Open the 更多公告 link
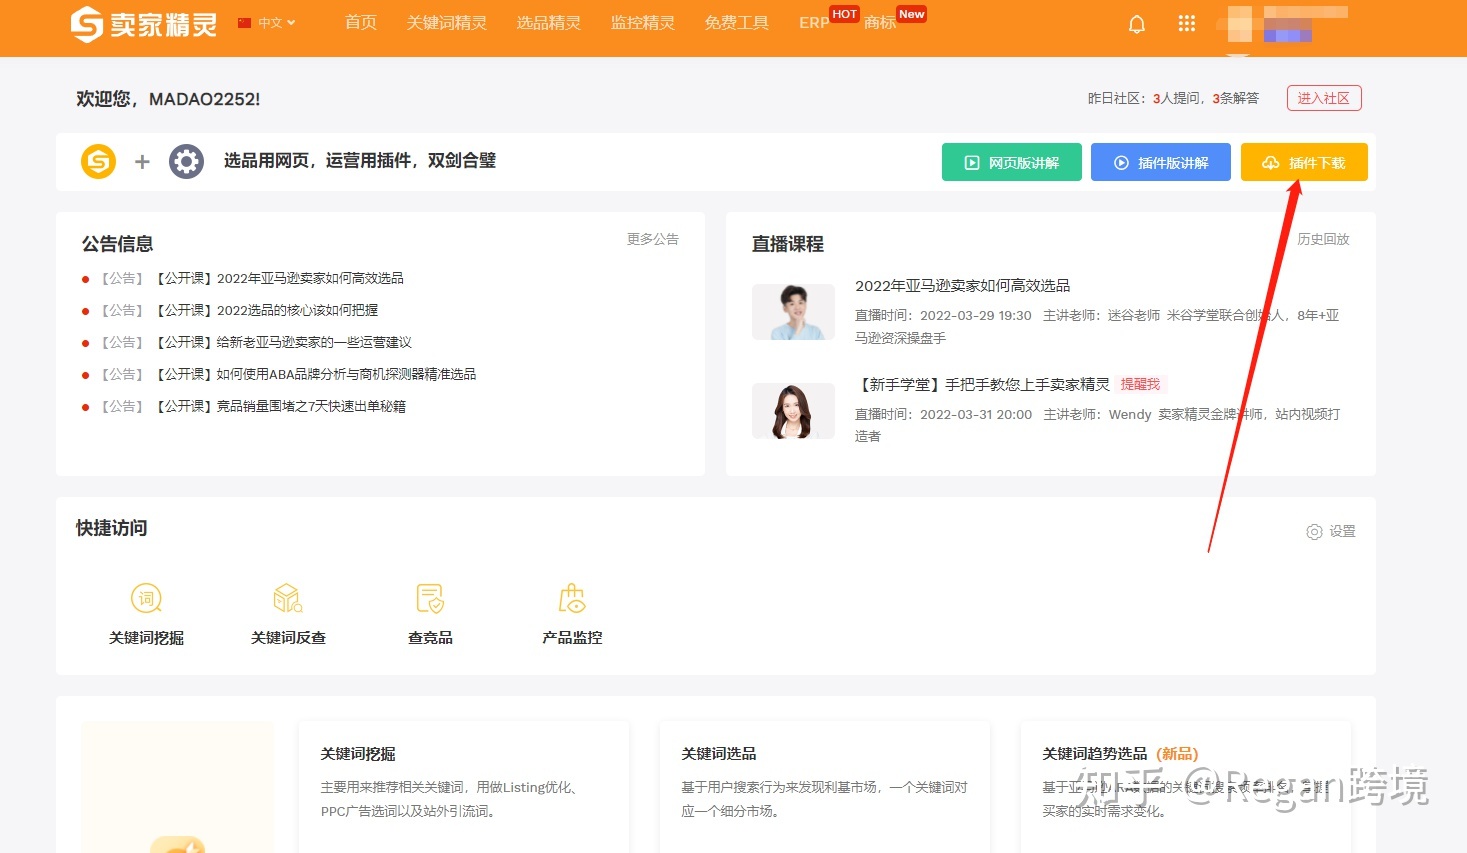The width and height of the screenshot is (1467, 853). tap(652, 239)
